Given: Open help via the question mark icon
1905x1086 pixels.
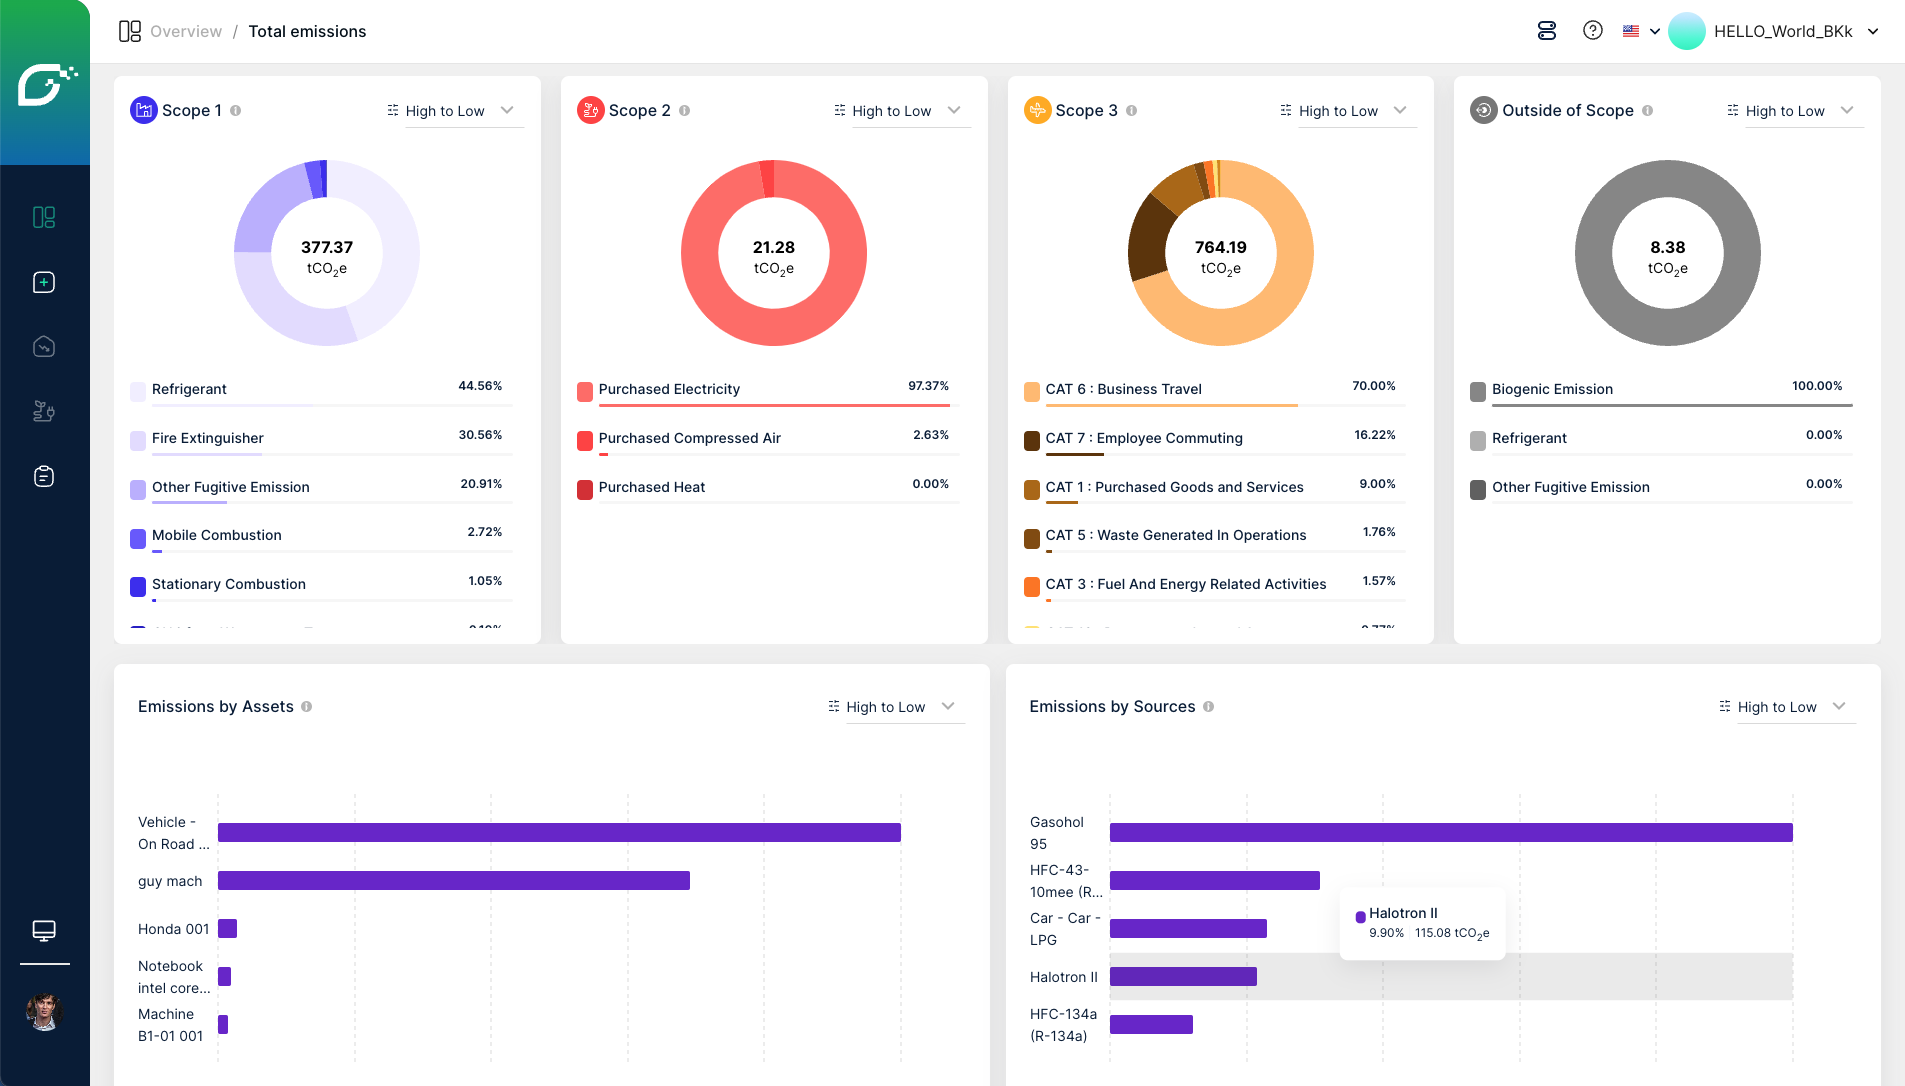Looking at the screenshot, I should click(1593, 31).
